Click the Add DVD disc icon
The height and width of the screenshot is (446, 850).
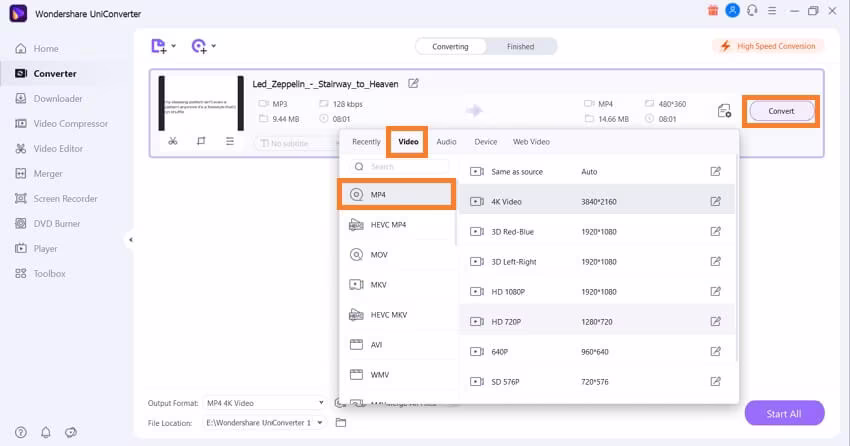(x=199, y=46)
